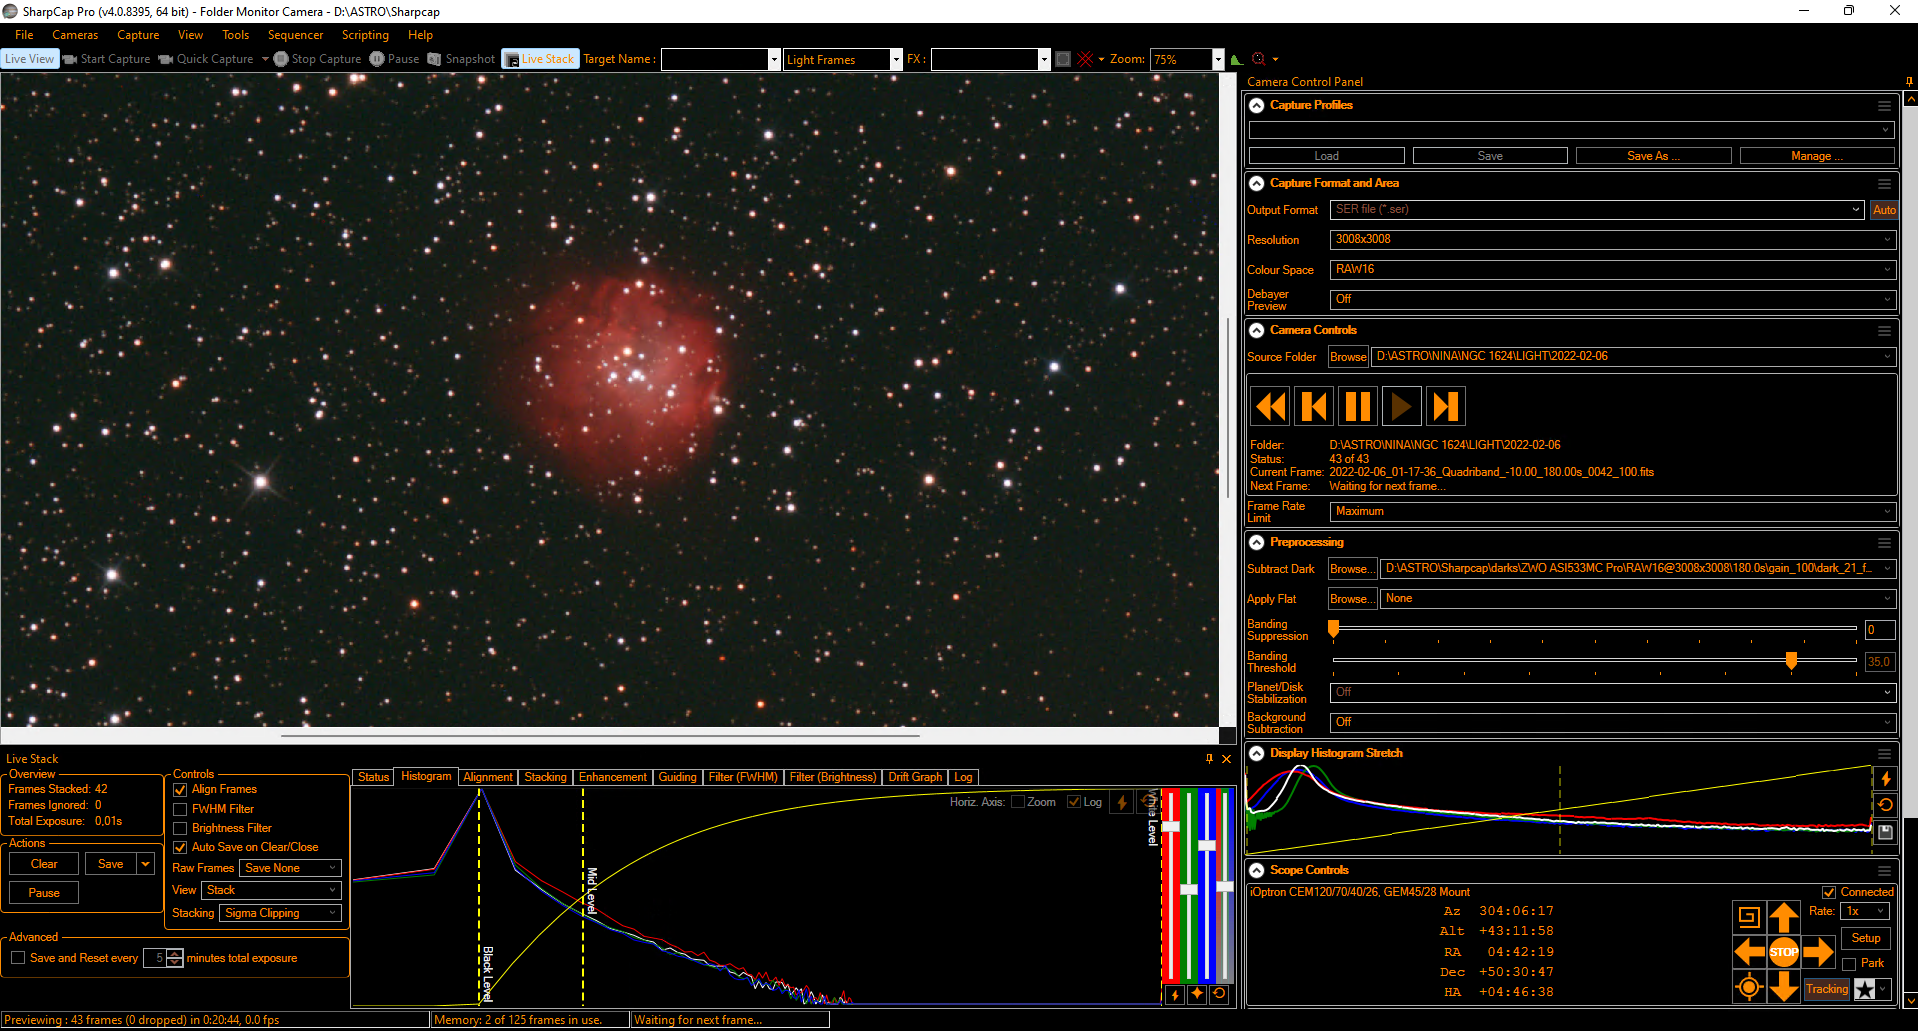This screenshot has height=1031, width=1918.
Task: Open the Drift Graph tab
Action: point(915,777)
